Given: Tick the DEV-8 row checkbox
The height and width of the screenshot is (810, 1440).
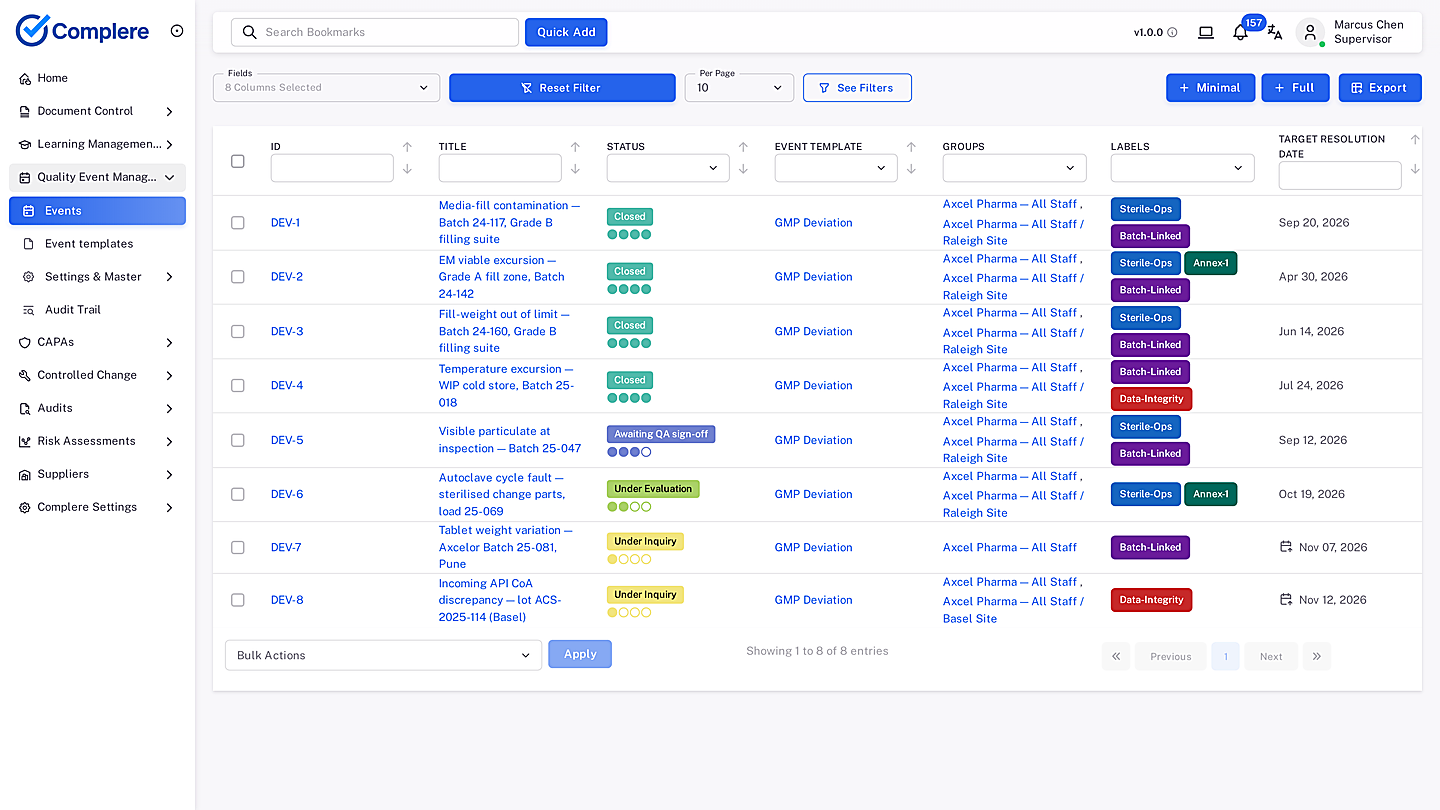Looking at the screenshot, I should click(x=238, y=600).
